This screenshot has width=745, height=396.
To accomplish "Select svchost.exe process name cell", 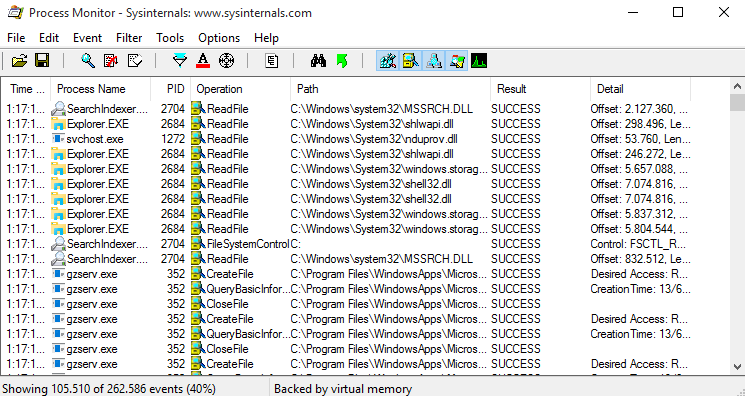I will pos(95,139).
